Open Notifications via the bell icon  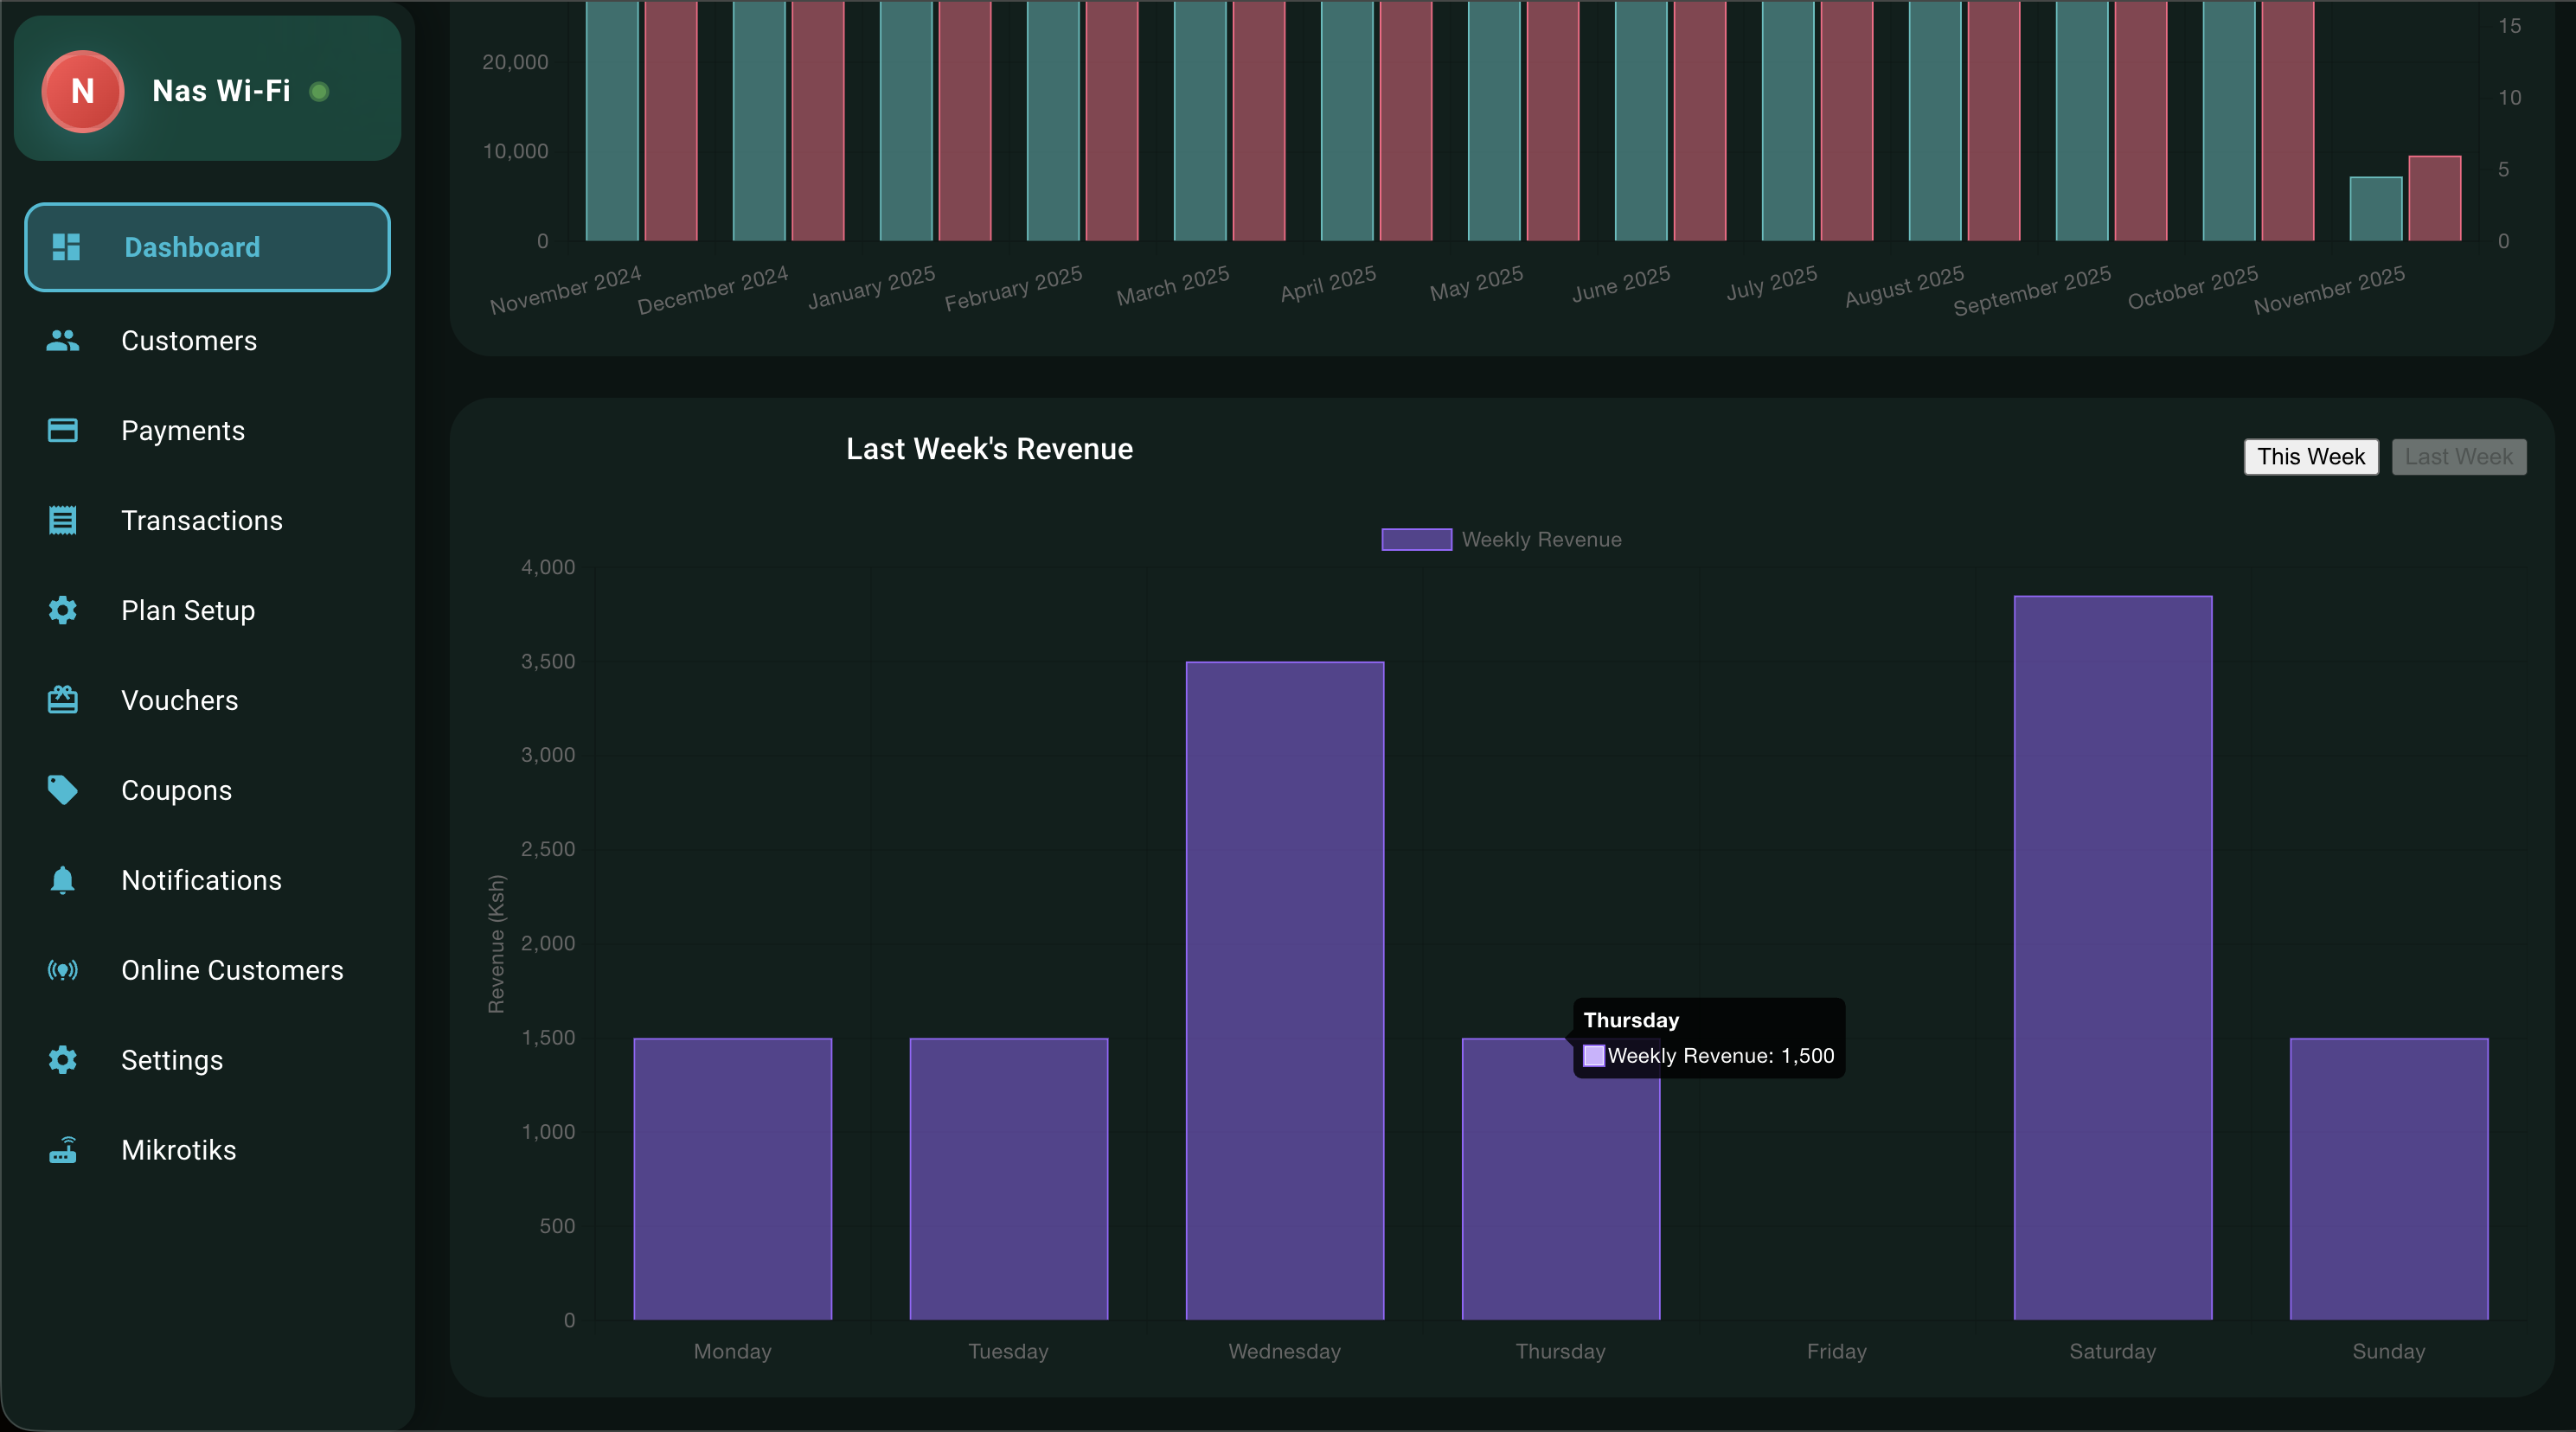[62, 880]
